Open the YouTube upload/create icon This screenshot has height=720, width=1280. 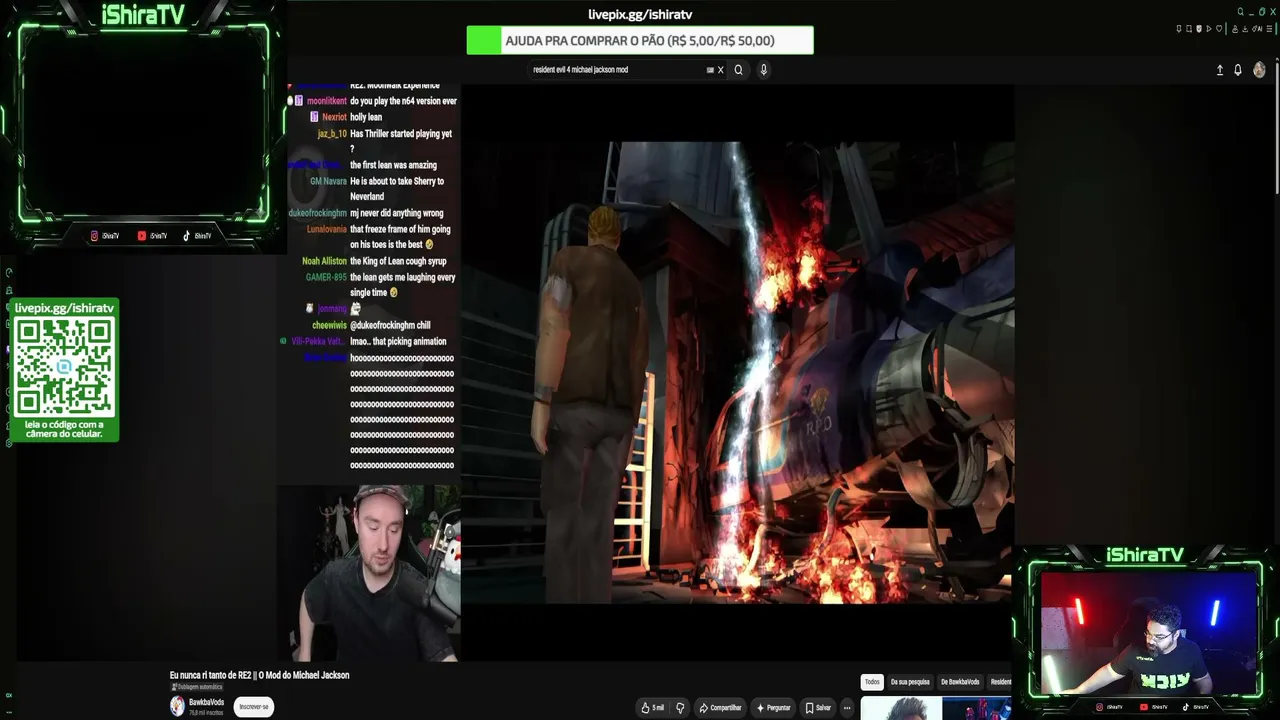click(1219, 70)
